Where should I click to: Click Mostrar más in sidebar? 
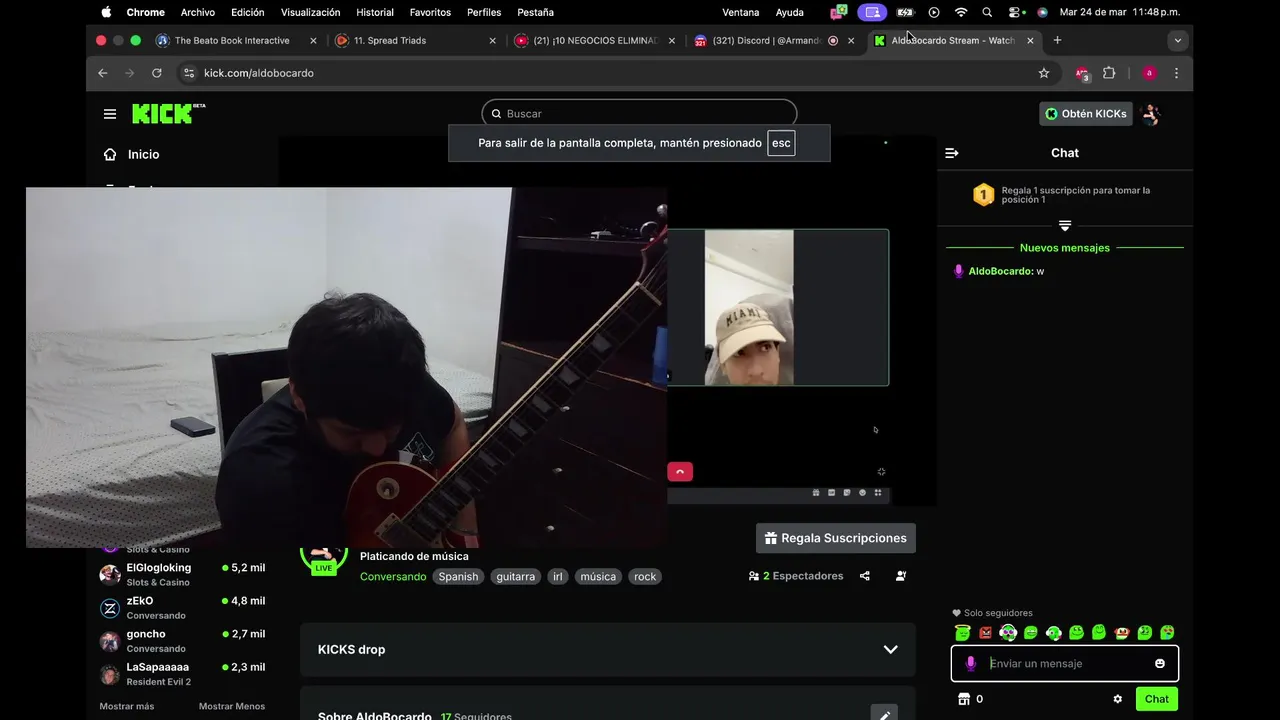coord(127,706)
